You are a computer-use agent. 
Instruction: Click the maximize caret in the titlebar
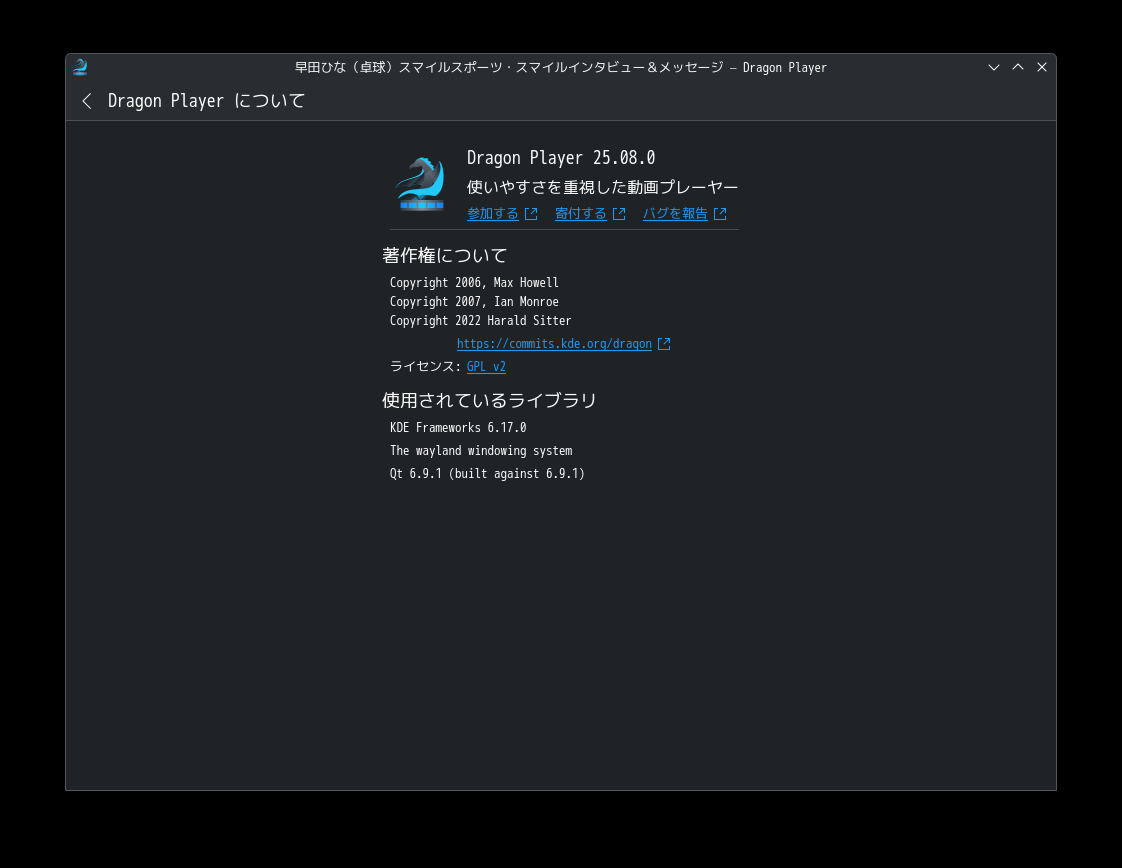1017,67
